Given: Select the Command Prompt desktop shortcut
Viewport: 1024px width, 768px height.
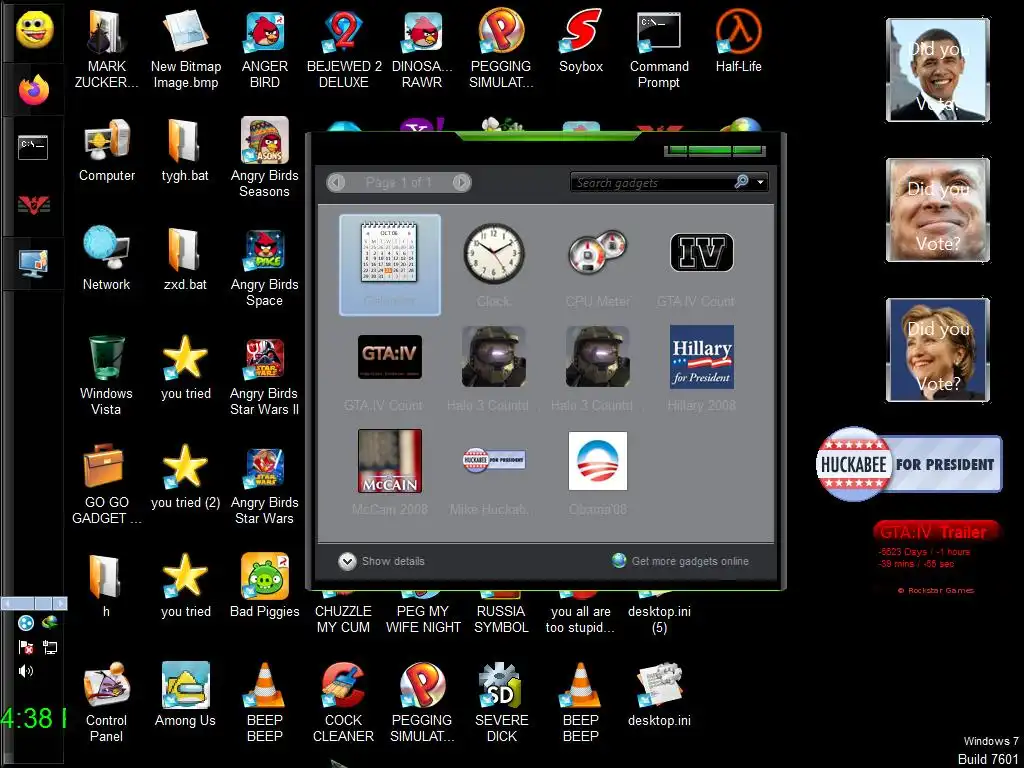Looking at the screenshot, I should pyautogui.click(x=659, y=50).
